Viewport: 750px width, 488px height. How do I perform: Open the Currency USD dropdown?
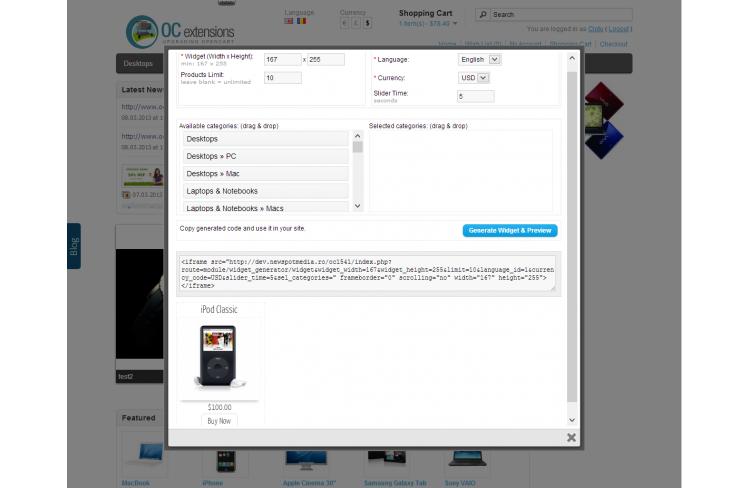point(474,78)
